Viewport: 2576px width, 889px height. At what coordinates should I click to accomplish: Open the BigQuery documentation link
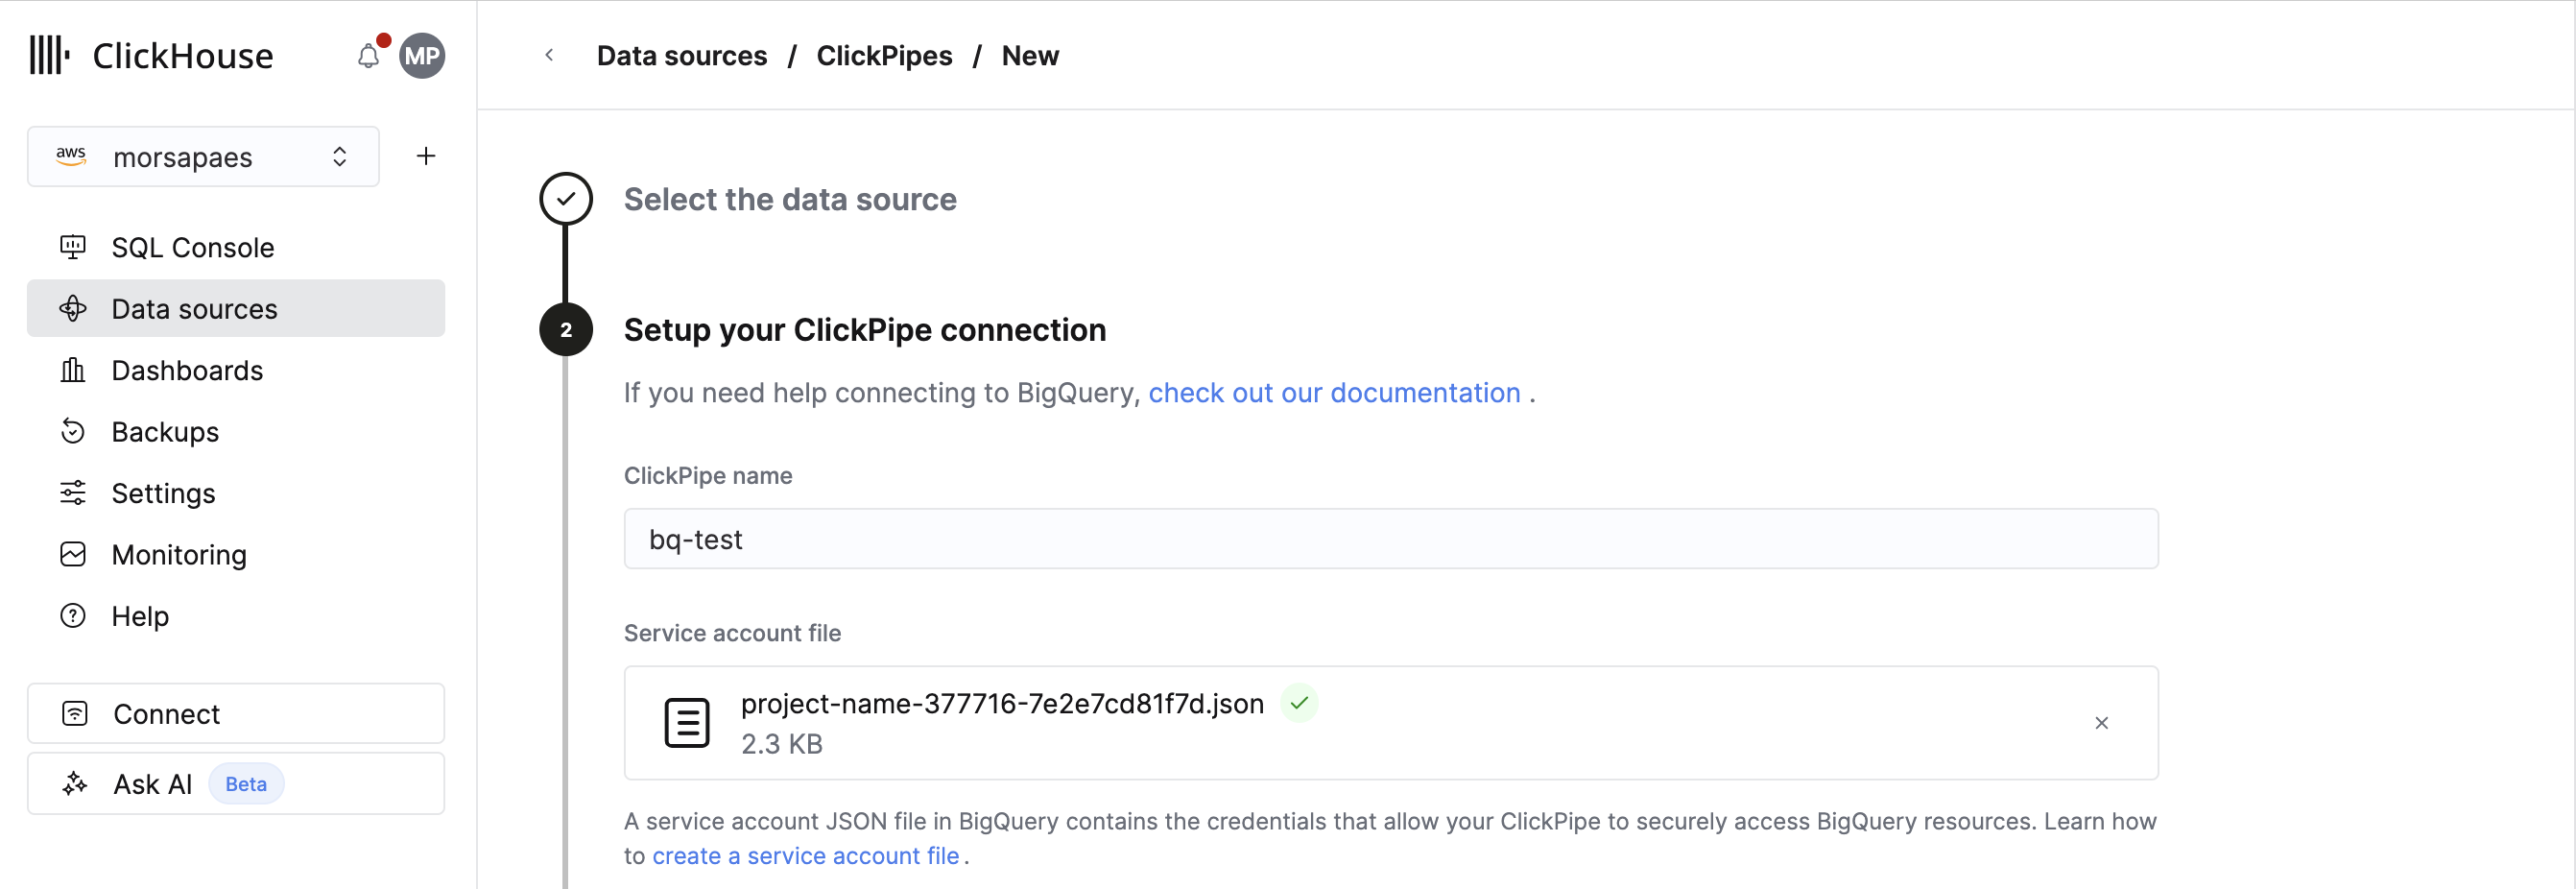tap(1335, 392)
